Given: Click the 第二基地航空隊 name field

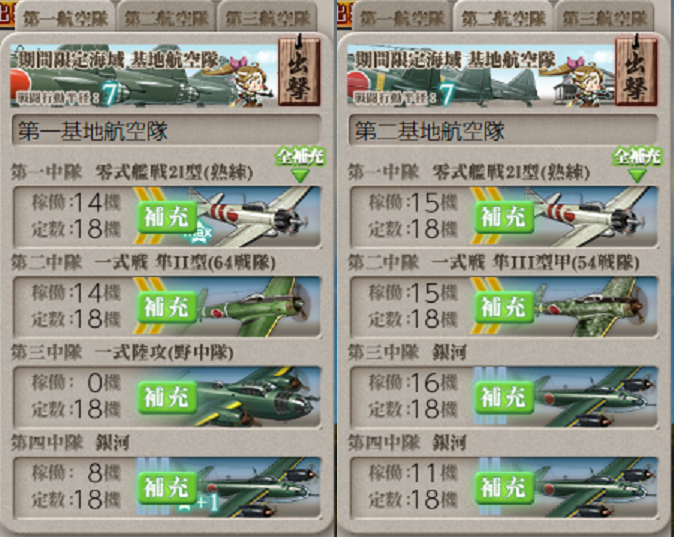Looking at the screenshot, I should coord(504,131).
